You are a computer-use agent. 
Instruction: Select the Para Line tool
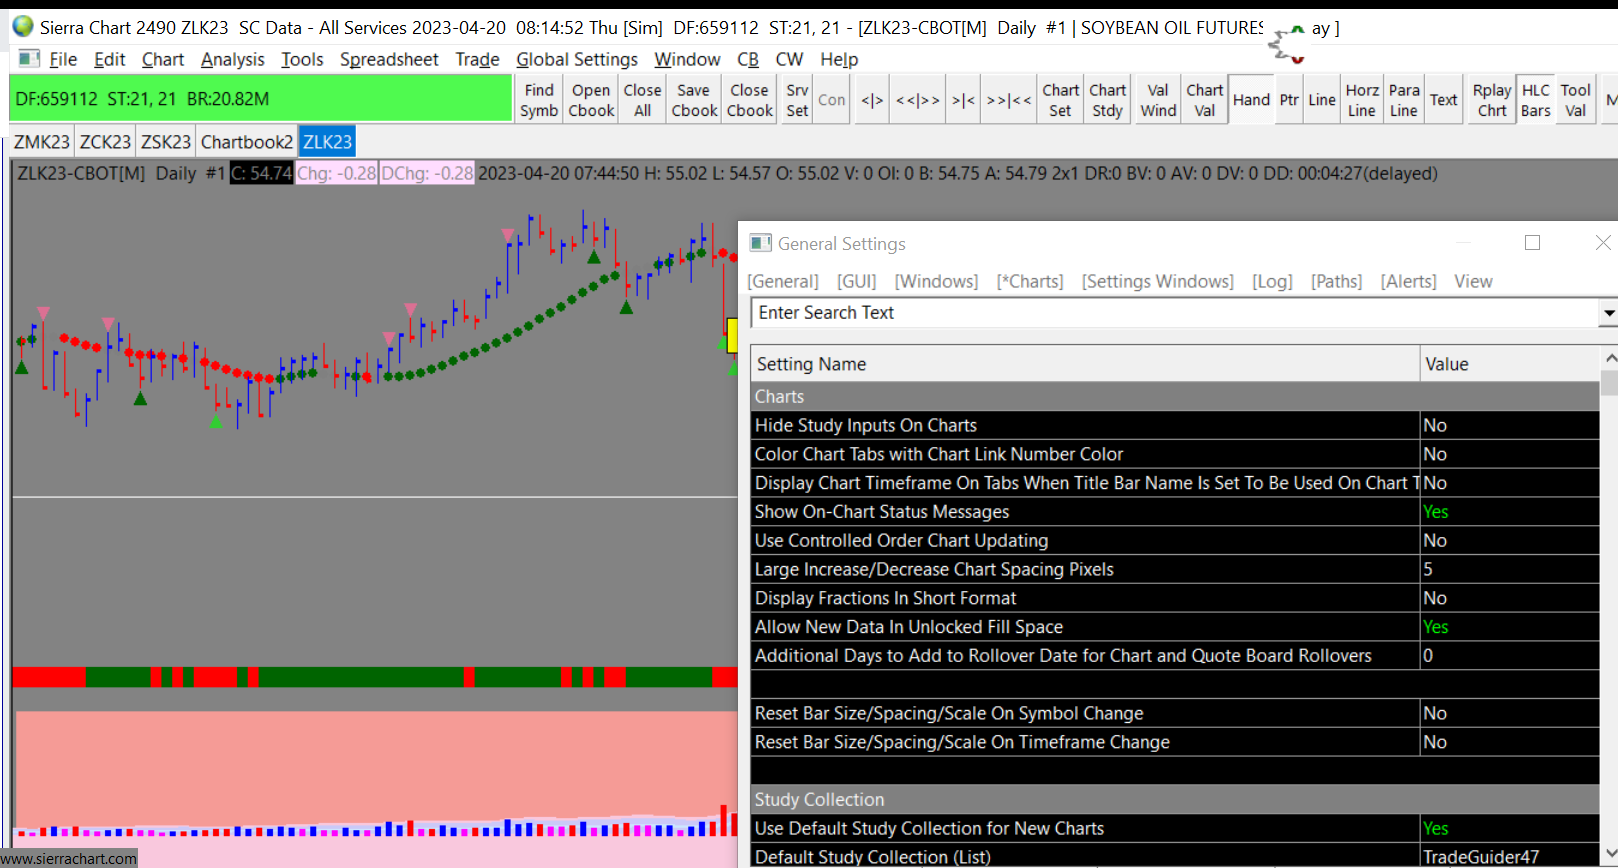[x=1404, y=100]
